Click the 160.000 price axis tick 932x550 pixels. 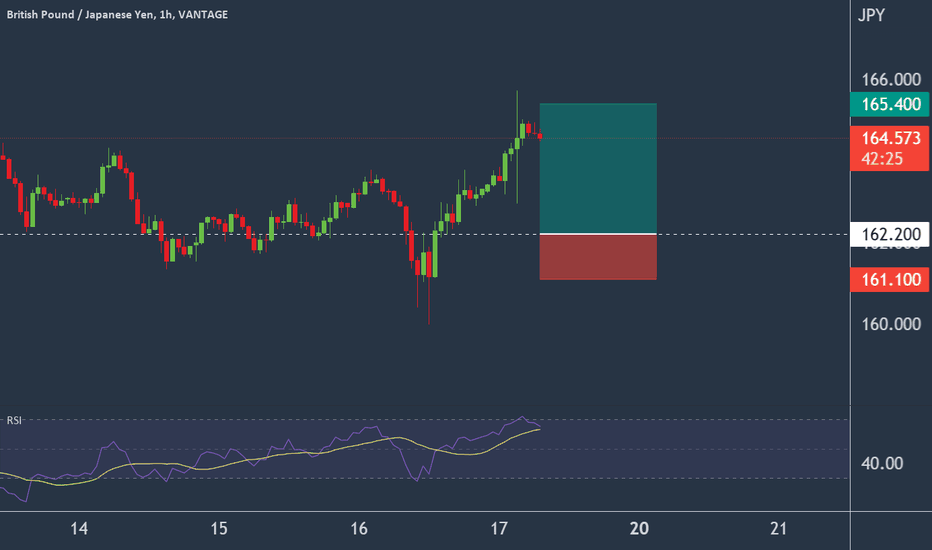891,324
